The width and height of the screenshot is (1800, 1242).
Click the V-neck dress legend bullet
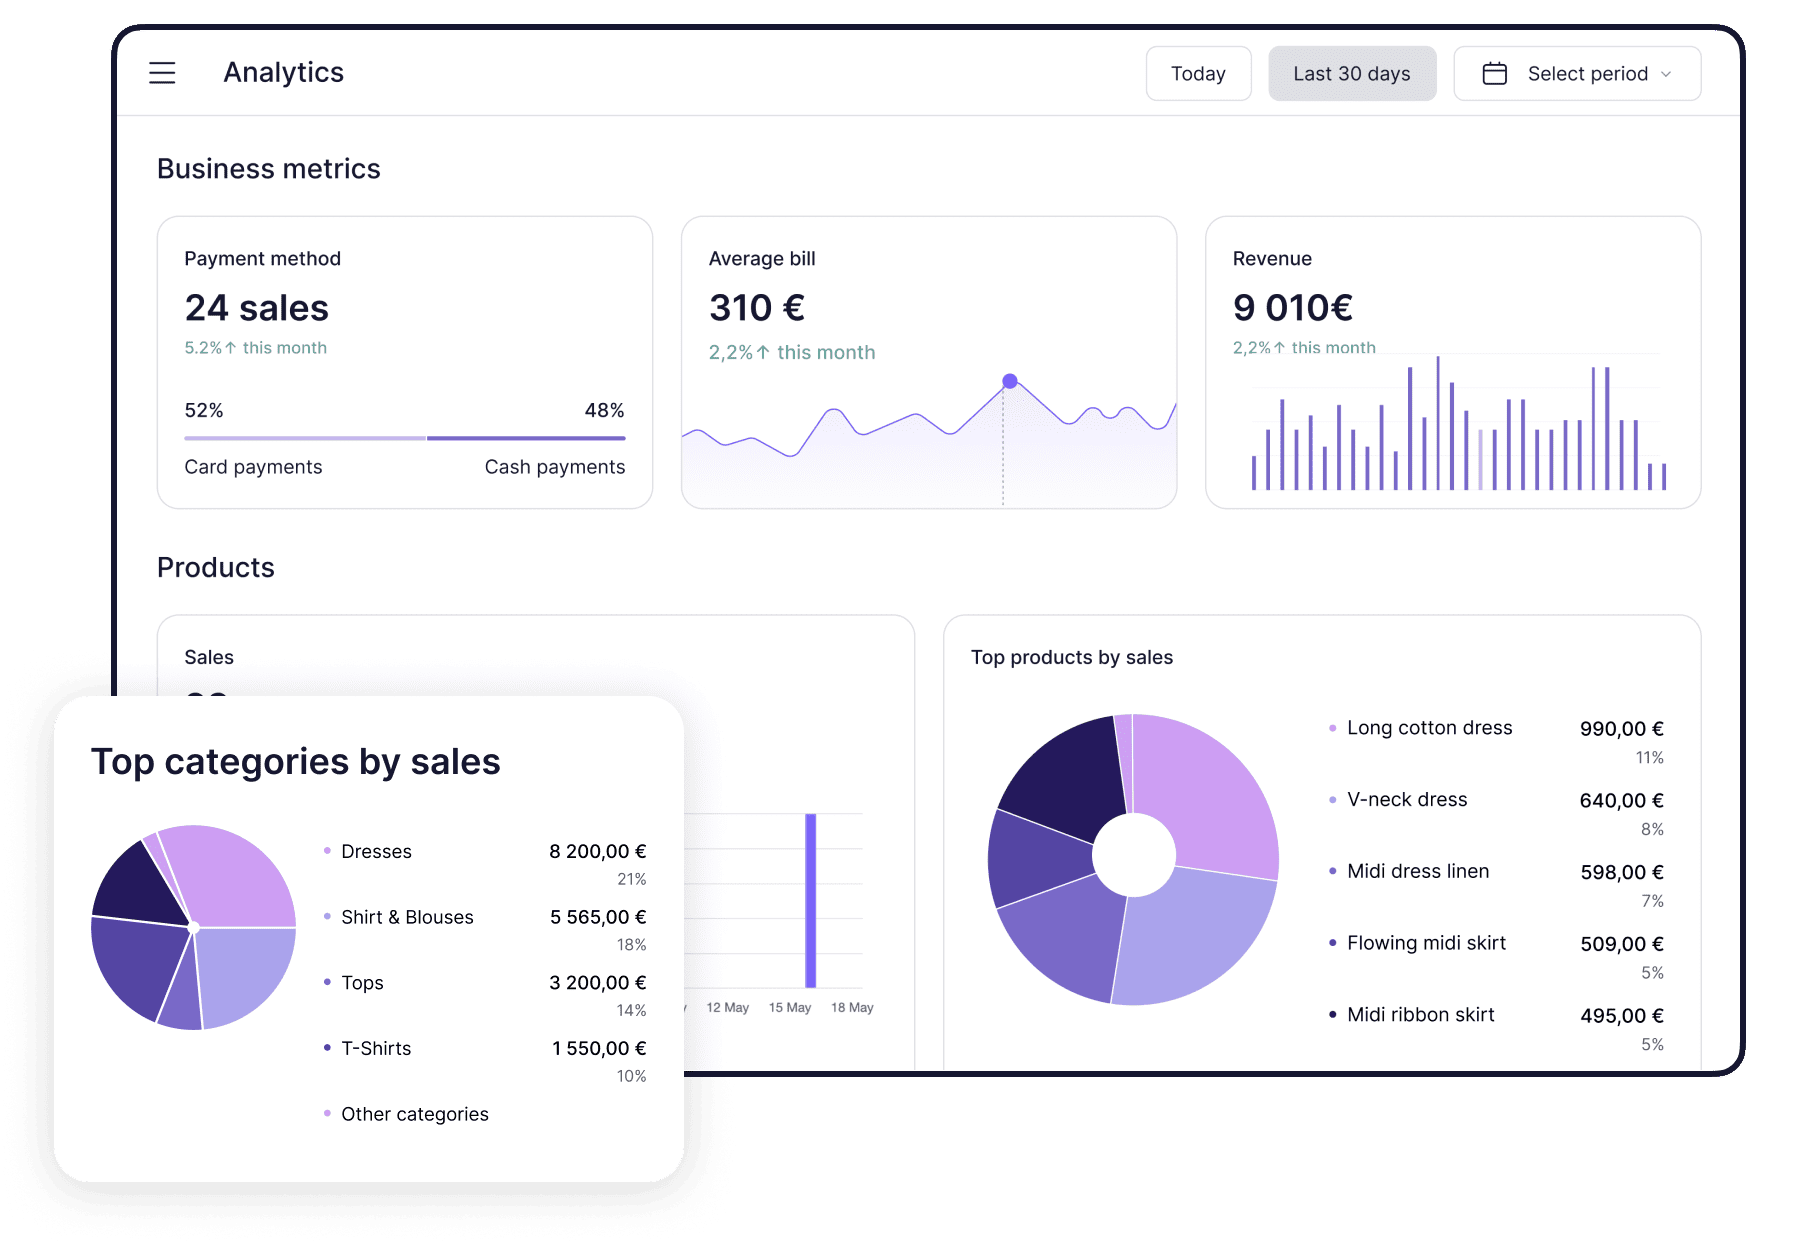tap(1333, 800)
